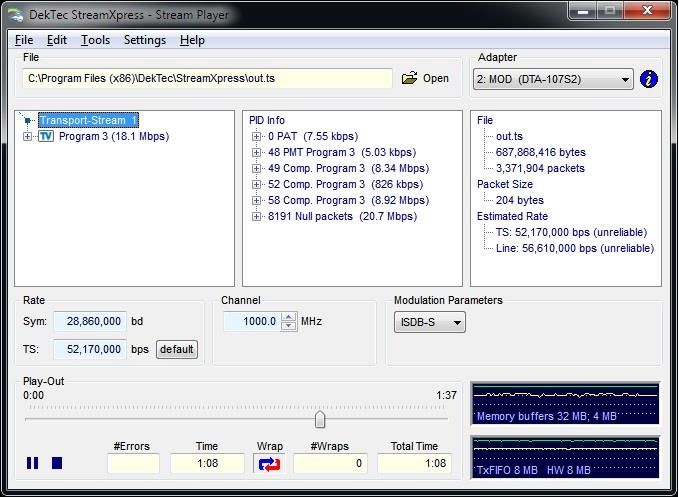Click TS: 52,170,000 bps estimated rate
679x497 pixels.
point(571,232)
